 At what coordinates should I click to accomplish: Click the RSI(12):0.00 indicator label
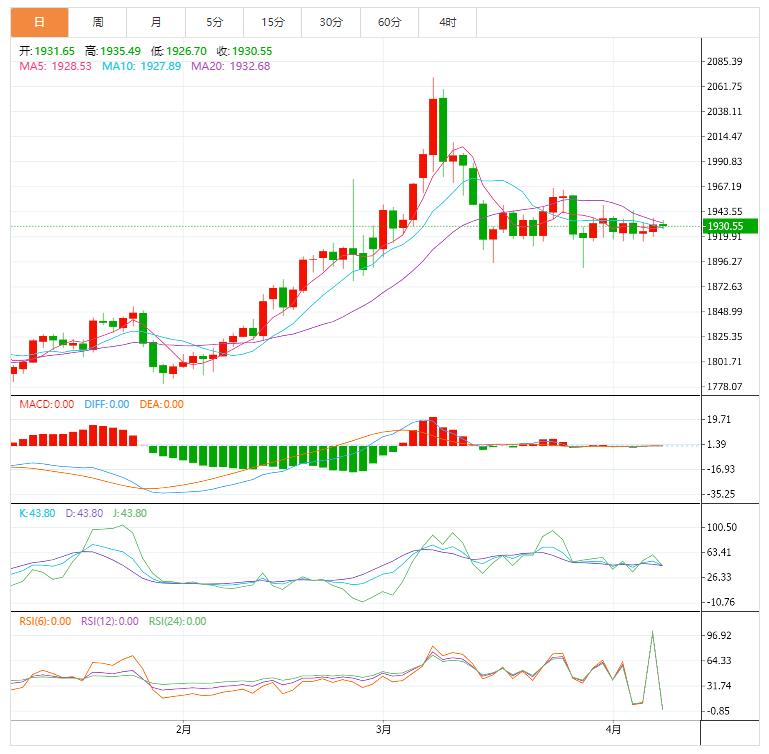(110, 621)
